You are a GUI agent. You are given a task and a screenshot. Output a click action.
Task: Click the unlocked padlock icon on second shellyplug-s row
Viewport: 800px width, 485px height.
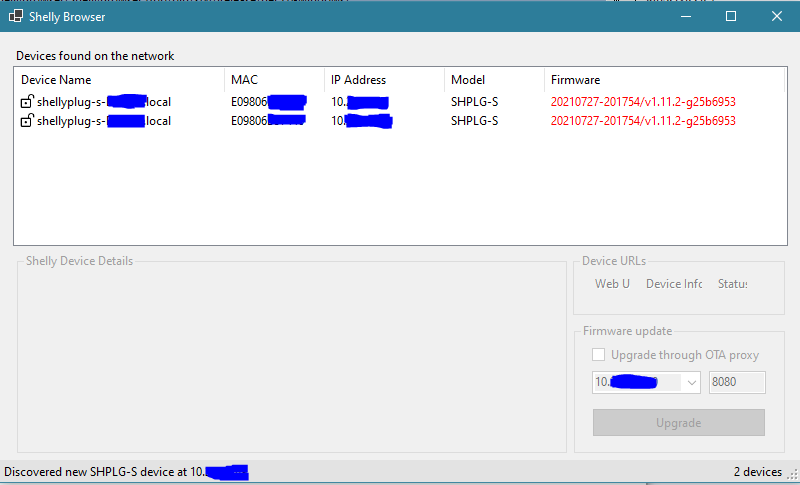[27, 121]
